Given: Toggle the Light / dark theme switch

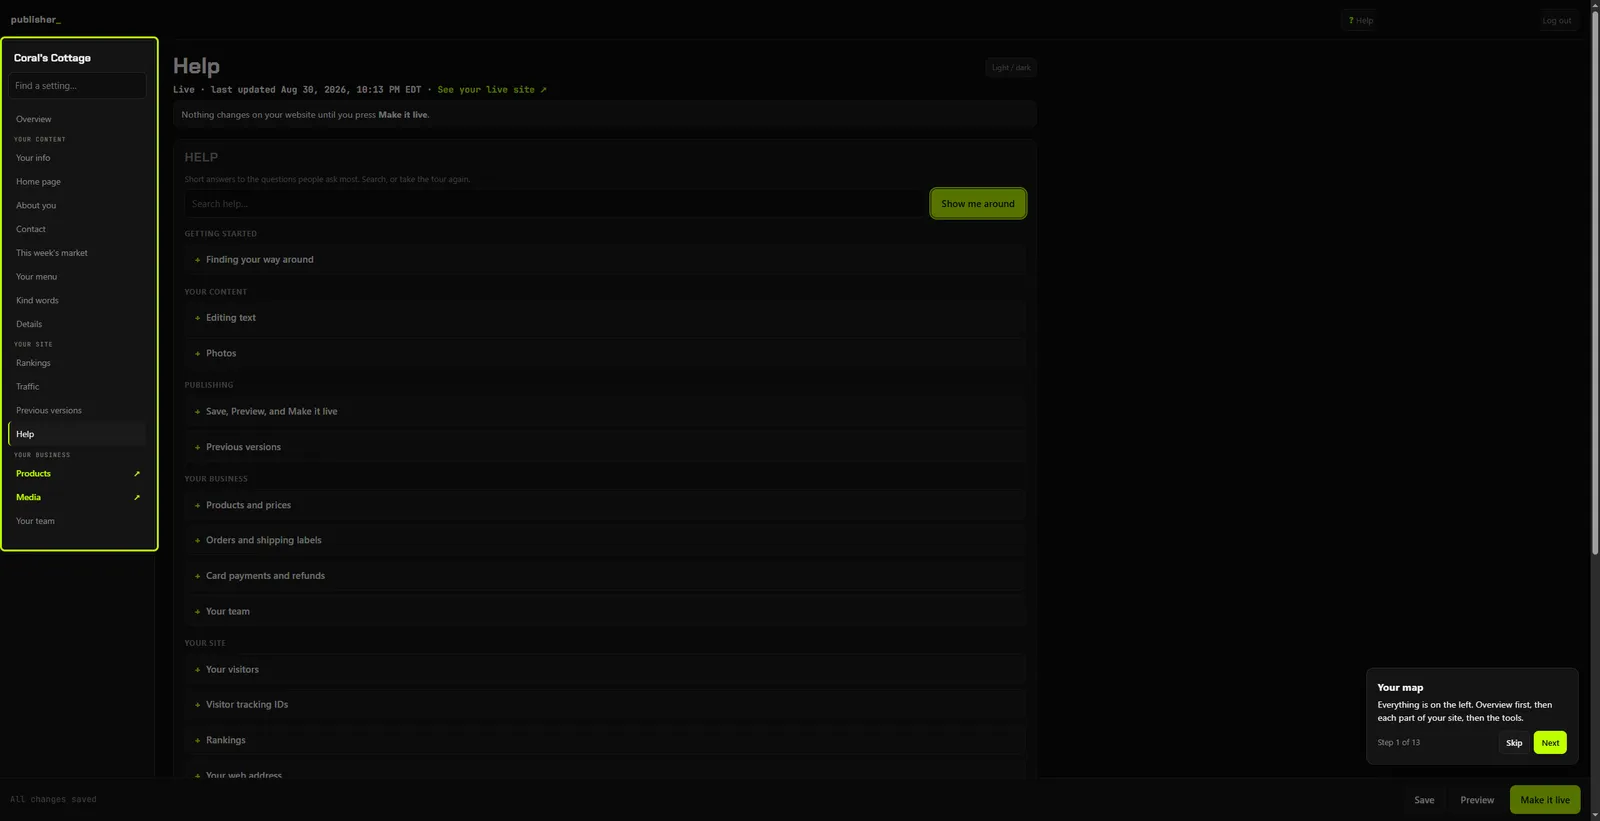Looking at the screenshot, I should point(1011,68).
